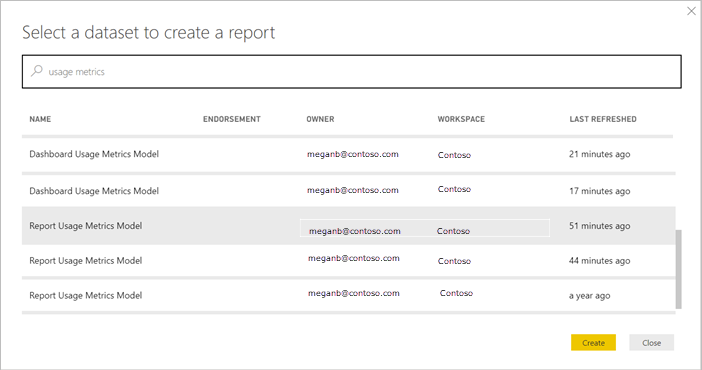The image size is (702, 370).
Task: Select Report Usage Metrics Model refreshed 44 minutes ago
Action: (348, 261)
